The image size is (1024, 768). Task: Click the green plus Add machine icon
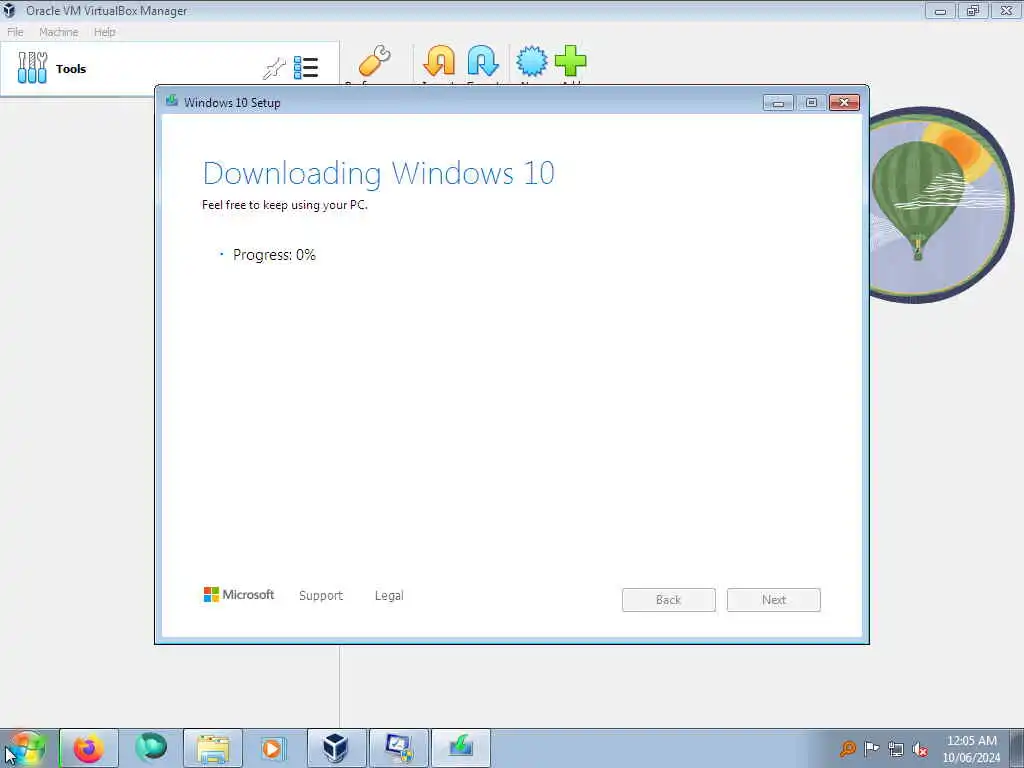pos(570,61)
